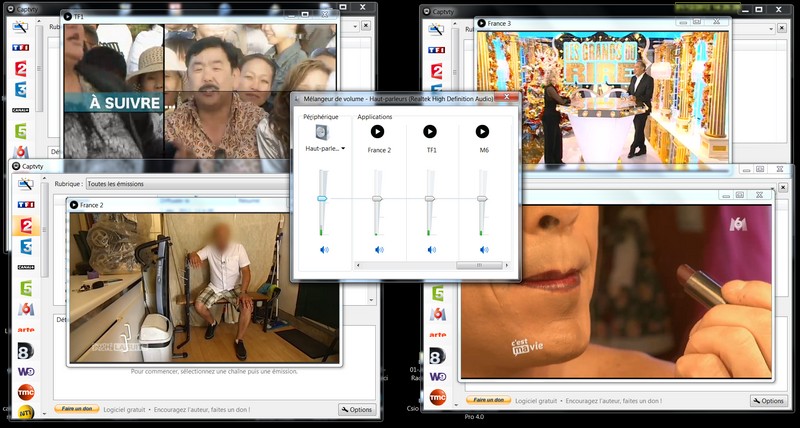800x428 pixels.
Task: Click M6 volume slider in mixer
Action: [482, 198]
